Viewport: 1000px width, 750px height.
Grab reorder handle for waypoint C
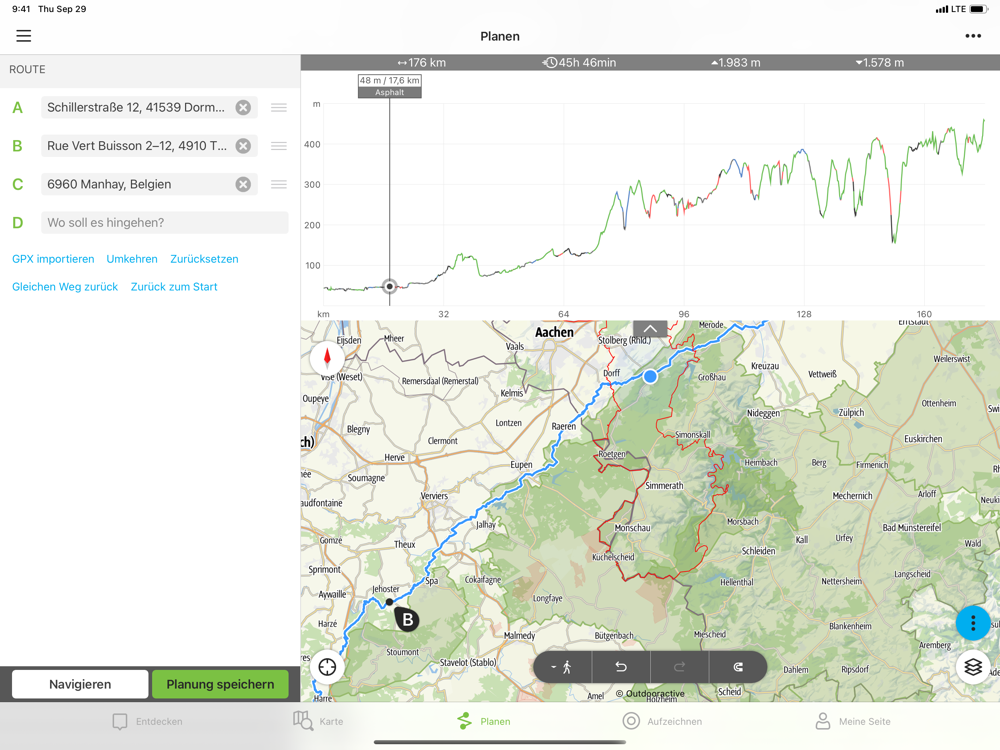click(279, 184)
